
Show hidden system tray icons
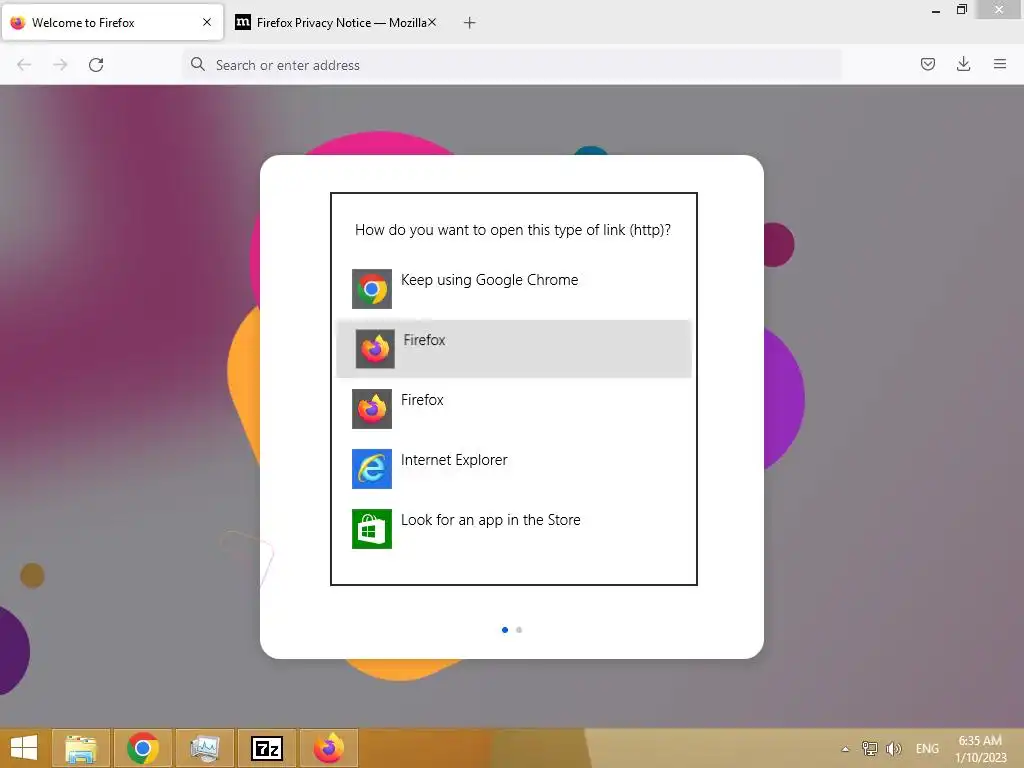tap(845, 749)
